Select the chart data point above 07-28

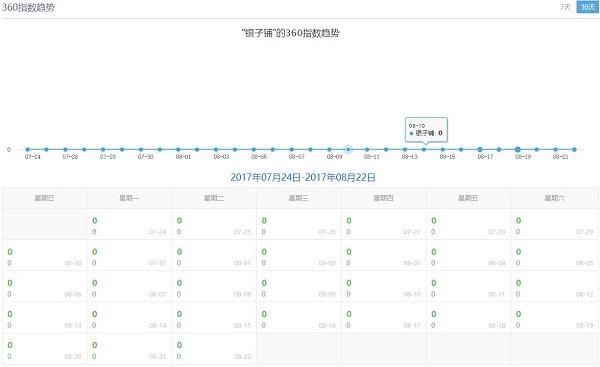click(x=103, y=150)
